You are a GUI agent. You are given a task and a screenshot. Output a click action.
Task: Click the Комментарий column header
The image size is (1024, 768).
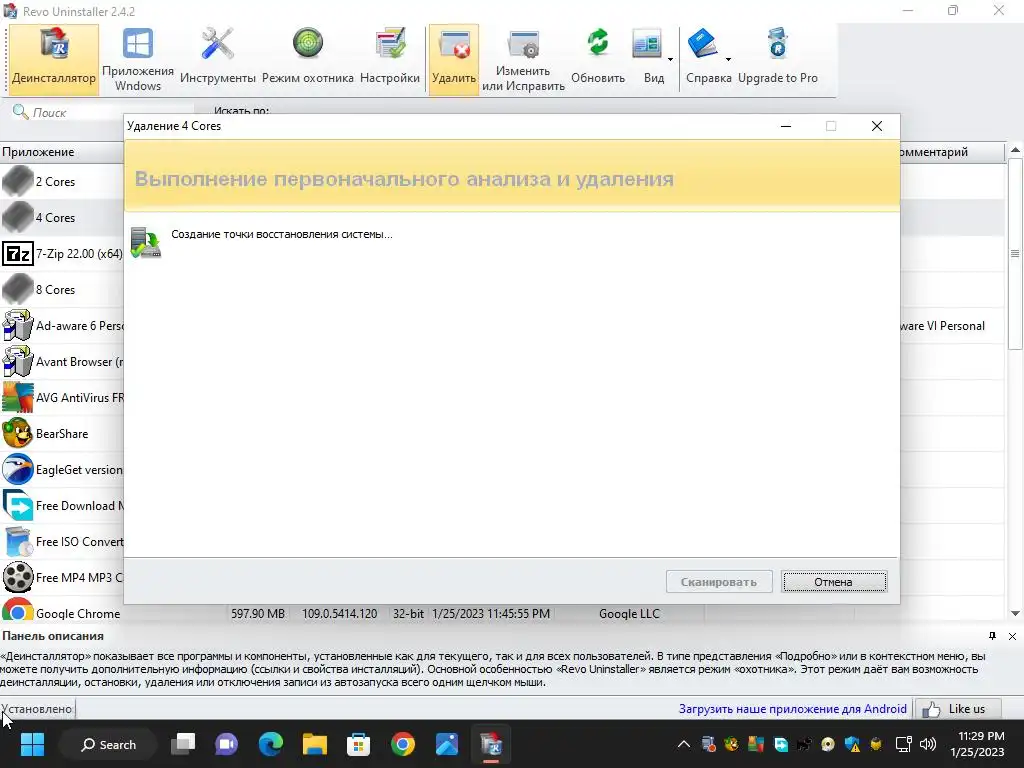[x=952, y=152]
